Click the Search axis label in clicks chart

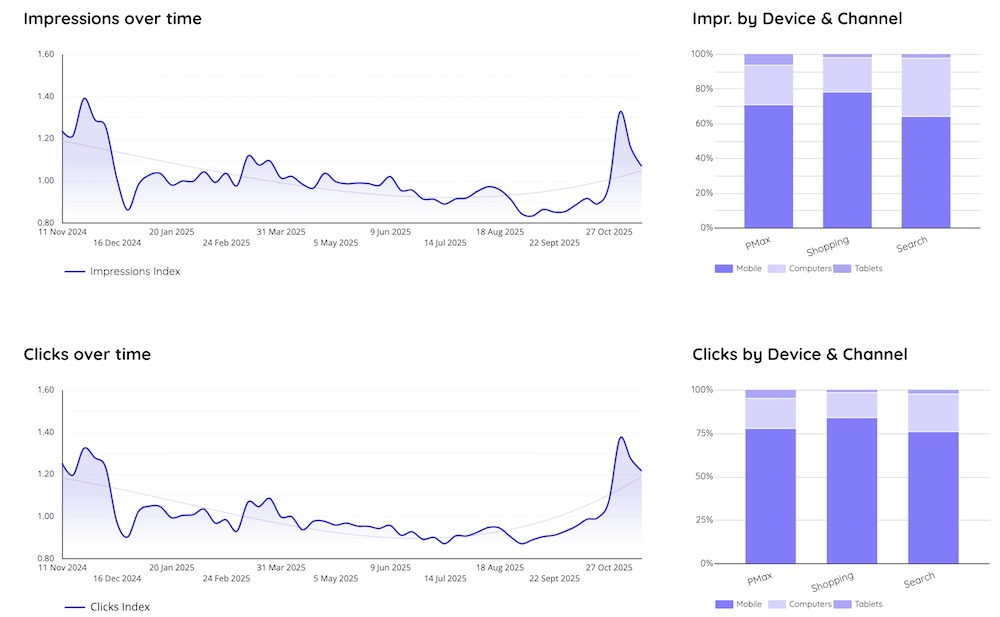919,580
